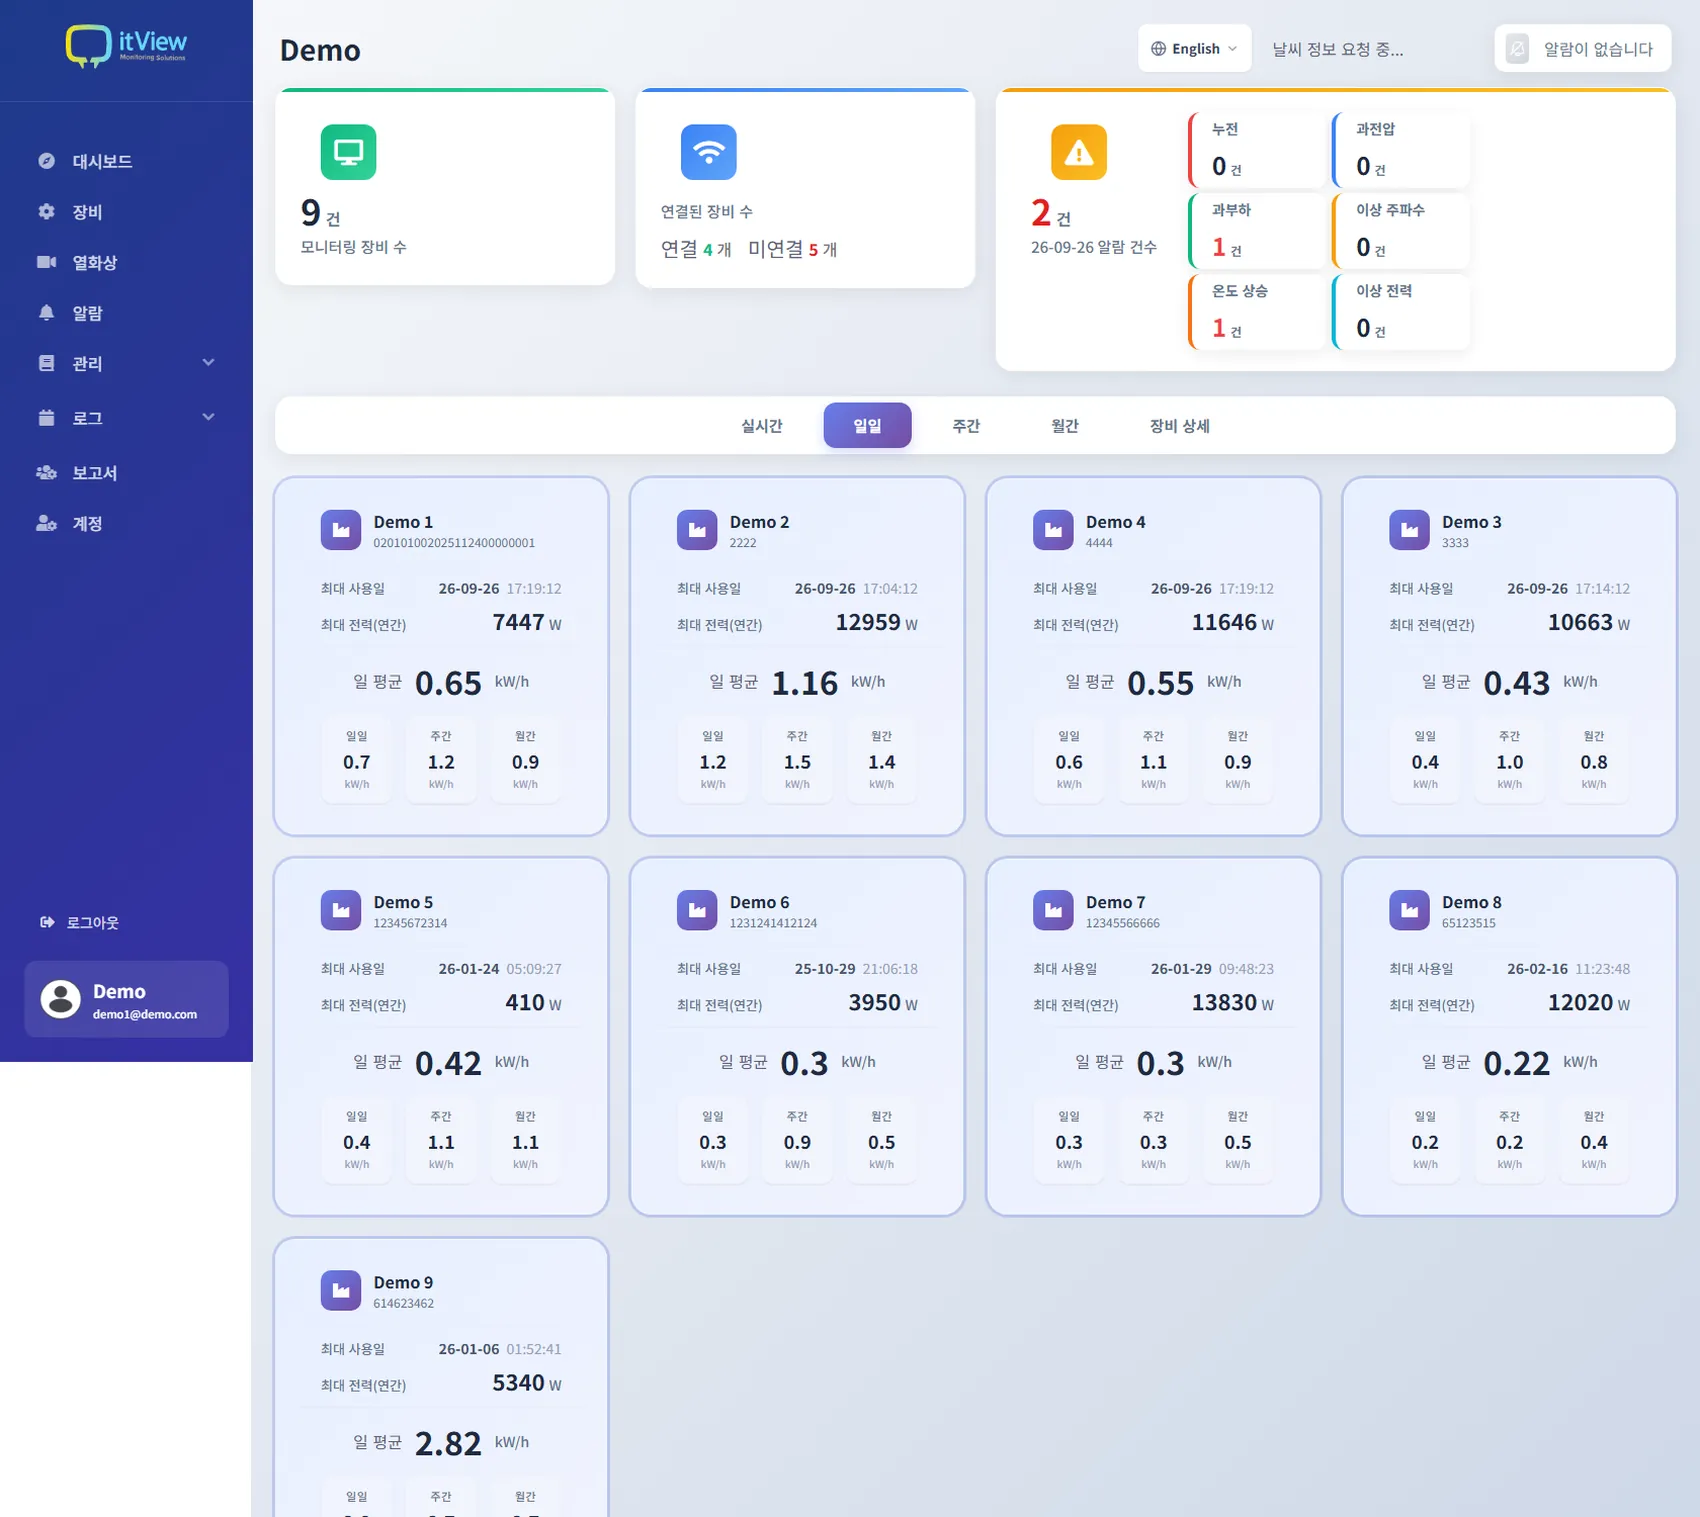Click the 로그 calendar icon in sidebar
This screenshot has width=1700, height=1517.
coord(46,418)
